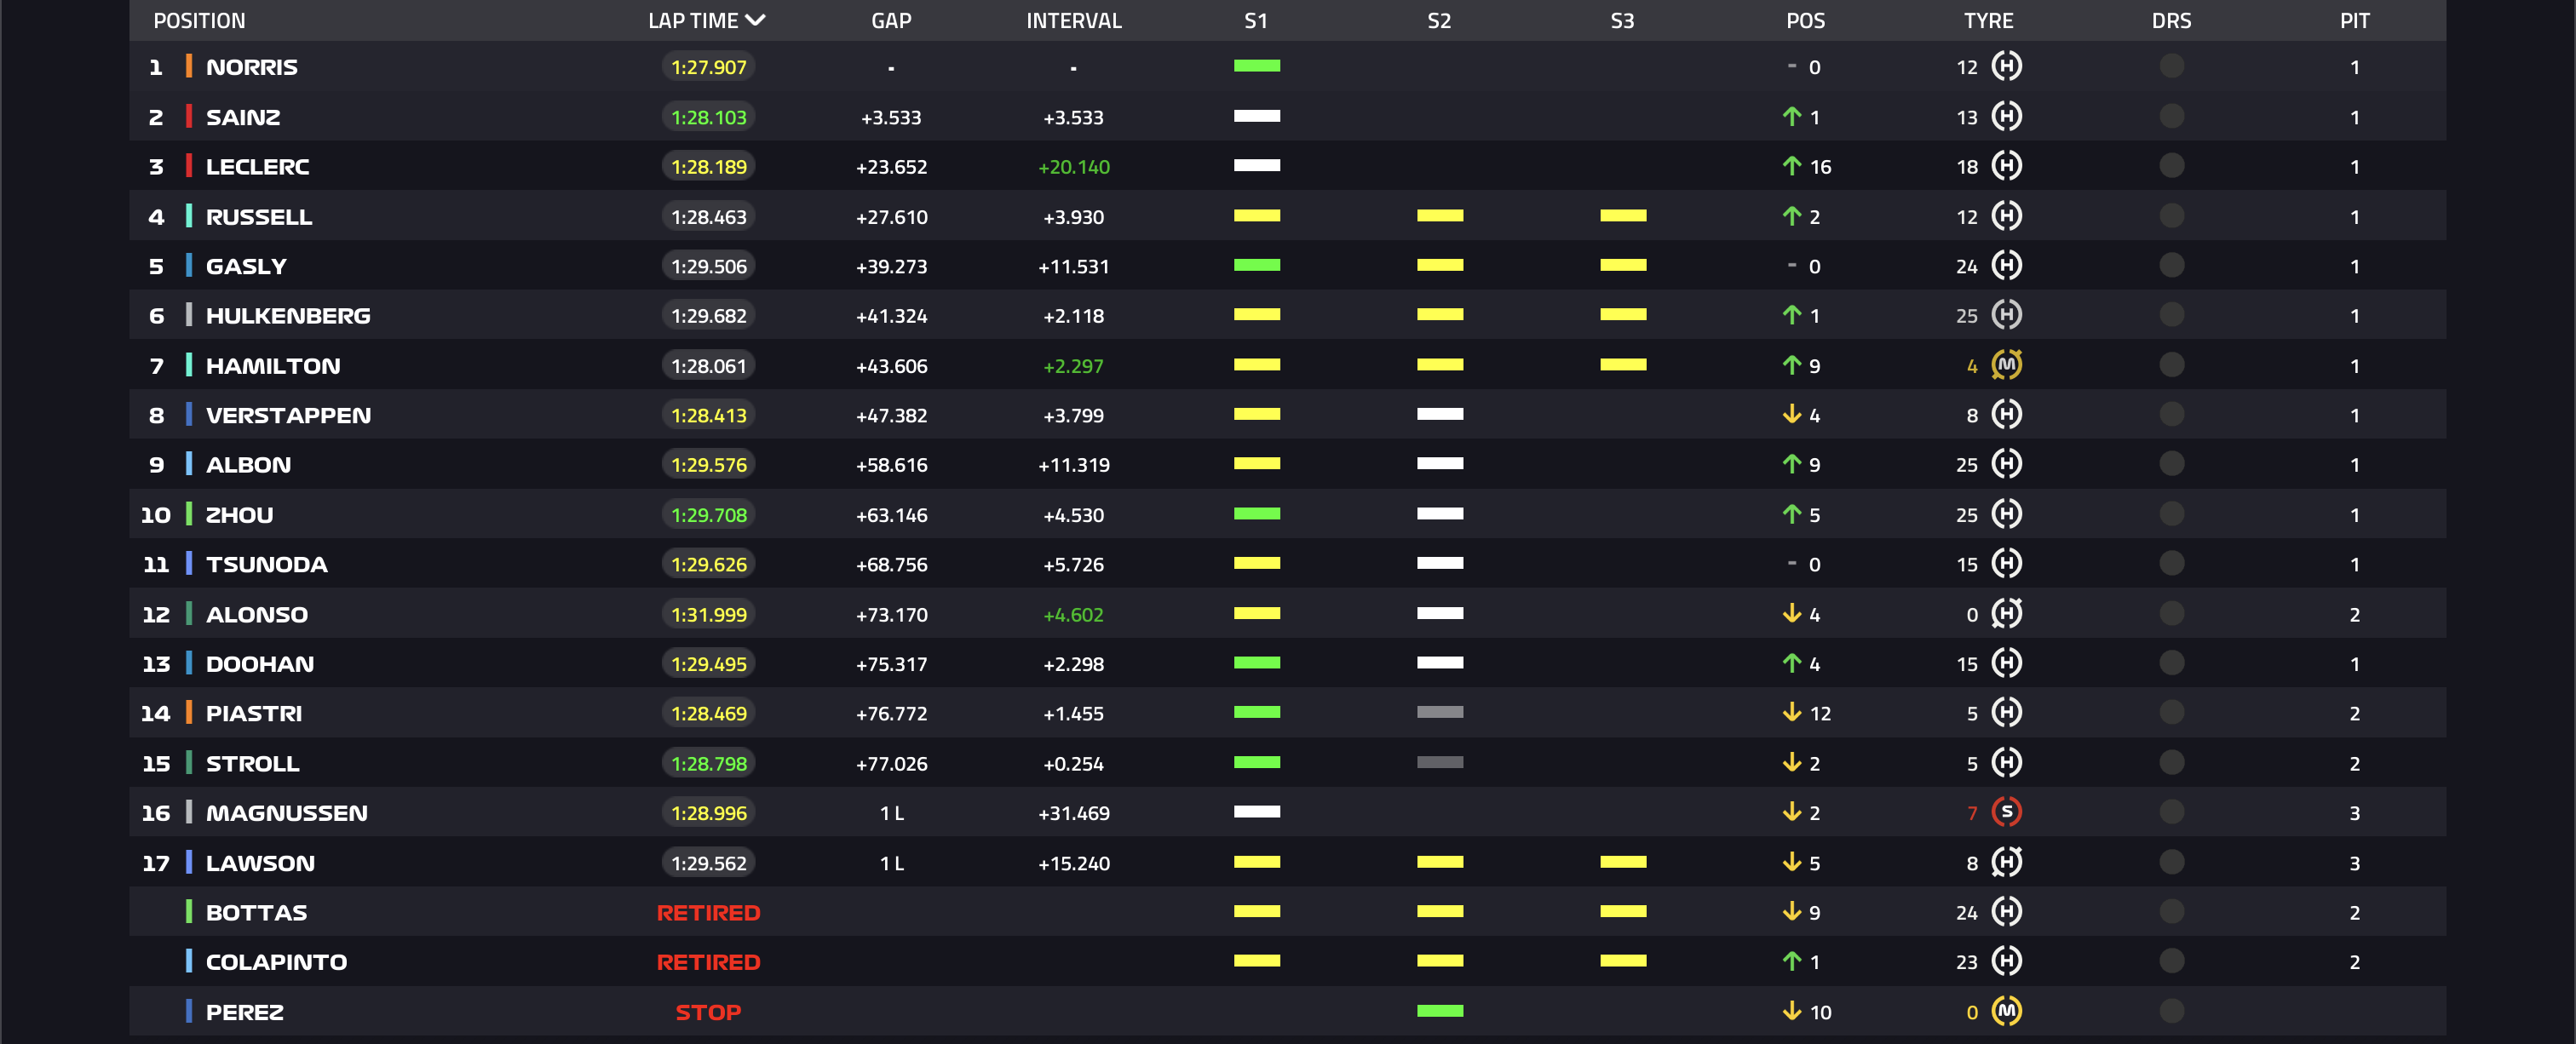The height and width of the screenshot is (1044, 2576).
Task: Select driver name HAMILTON
Action: point(273,366)
